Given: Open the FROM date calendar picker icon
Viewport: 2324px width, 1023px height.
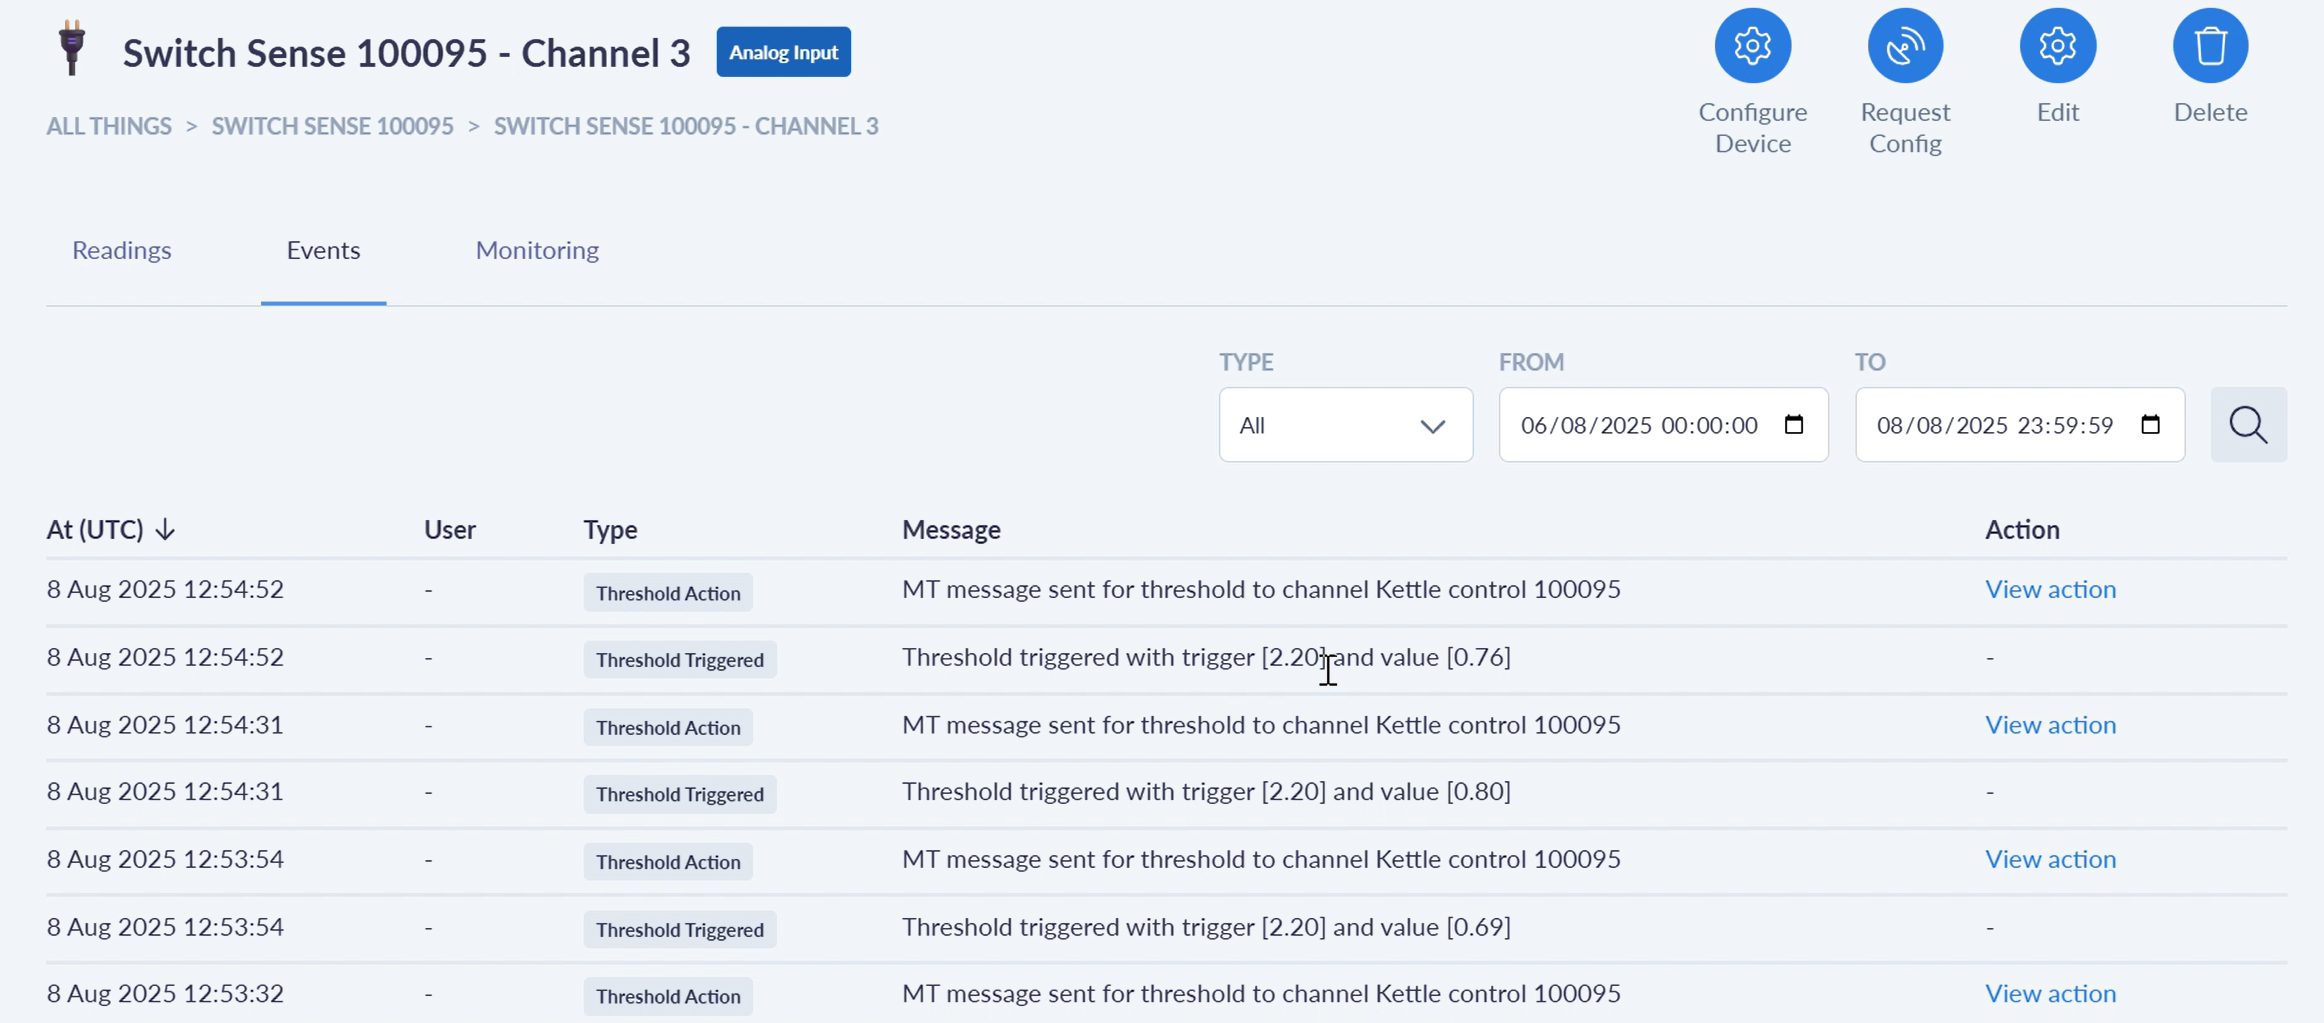Looking at the screenshot, I should [1794, 425].
